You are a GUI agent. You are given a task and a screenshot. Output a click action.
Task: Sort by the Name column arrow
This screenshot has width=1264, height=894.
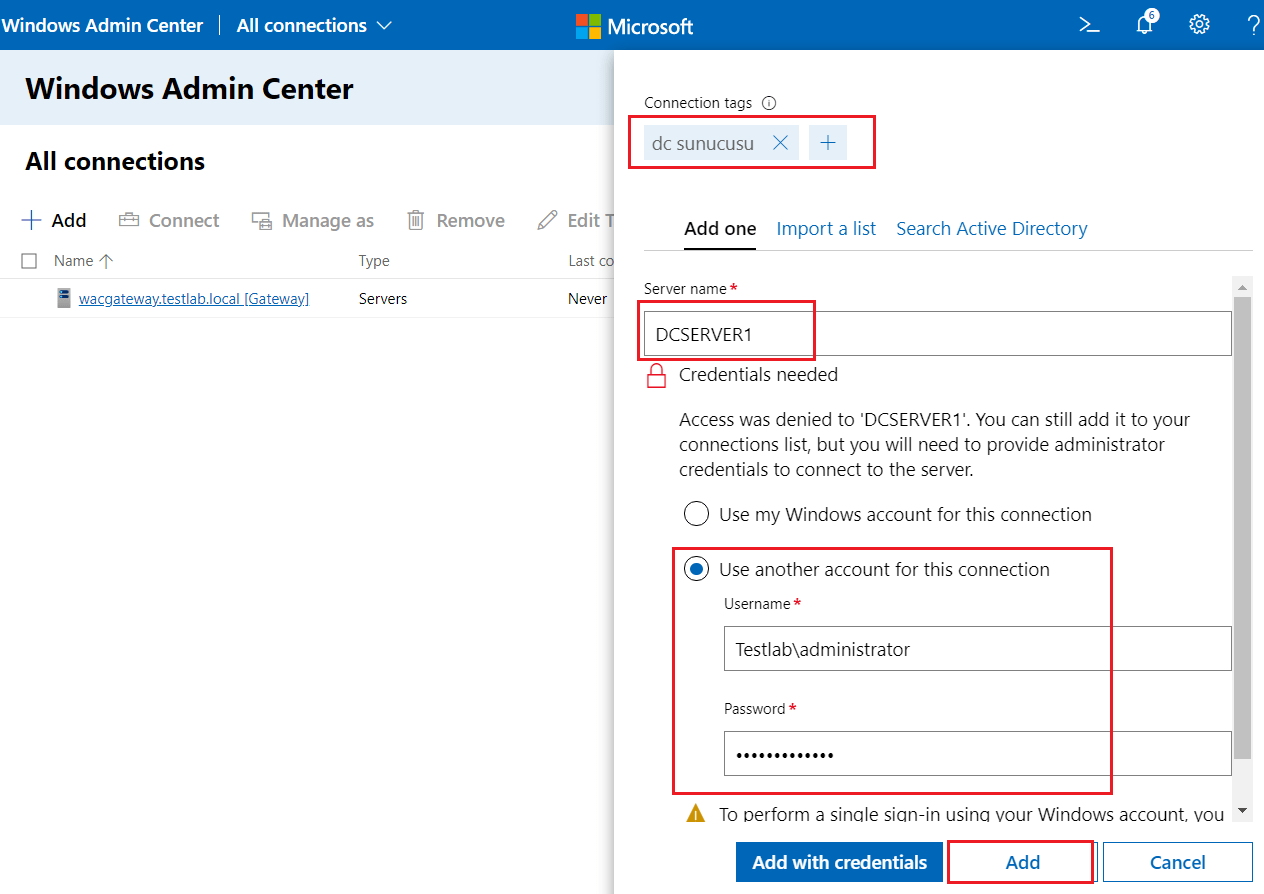tap(106, 261)
